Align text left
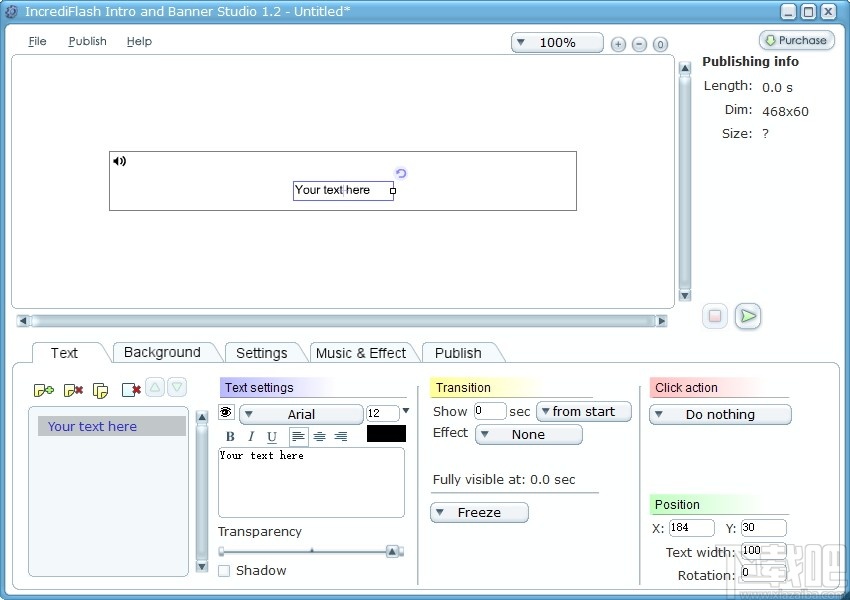Screen dimensions: 850x600 coord(298,436)
